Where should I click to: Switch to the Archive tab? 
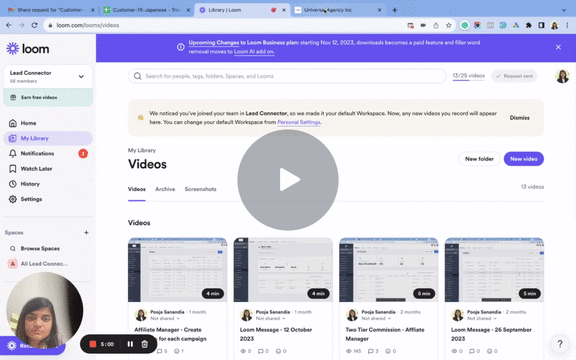pos(165,189)
